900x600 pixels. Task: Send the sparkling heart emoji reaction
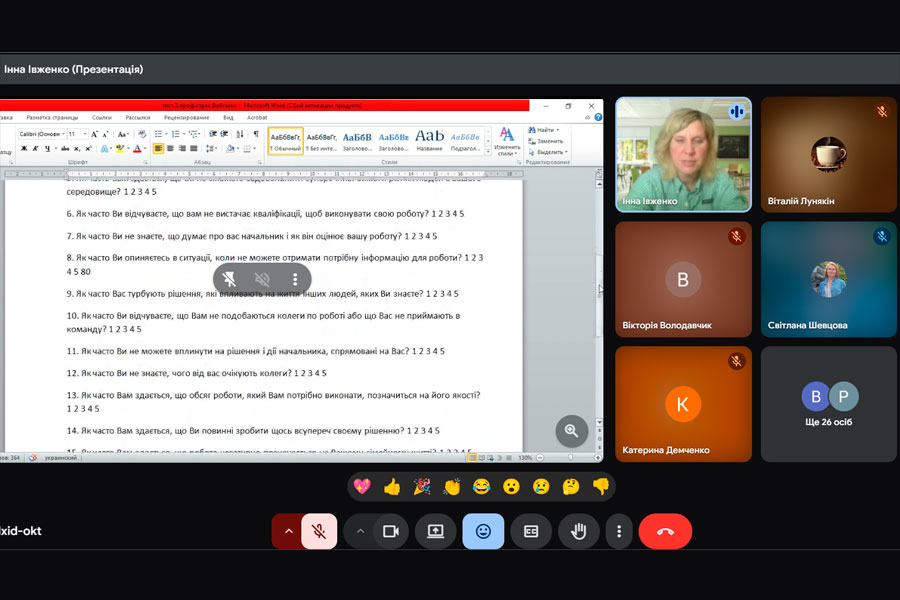[362, 487]
